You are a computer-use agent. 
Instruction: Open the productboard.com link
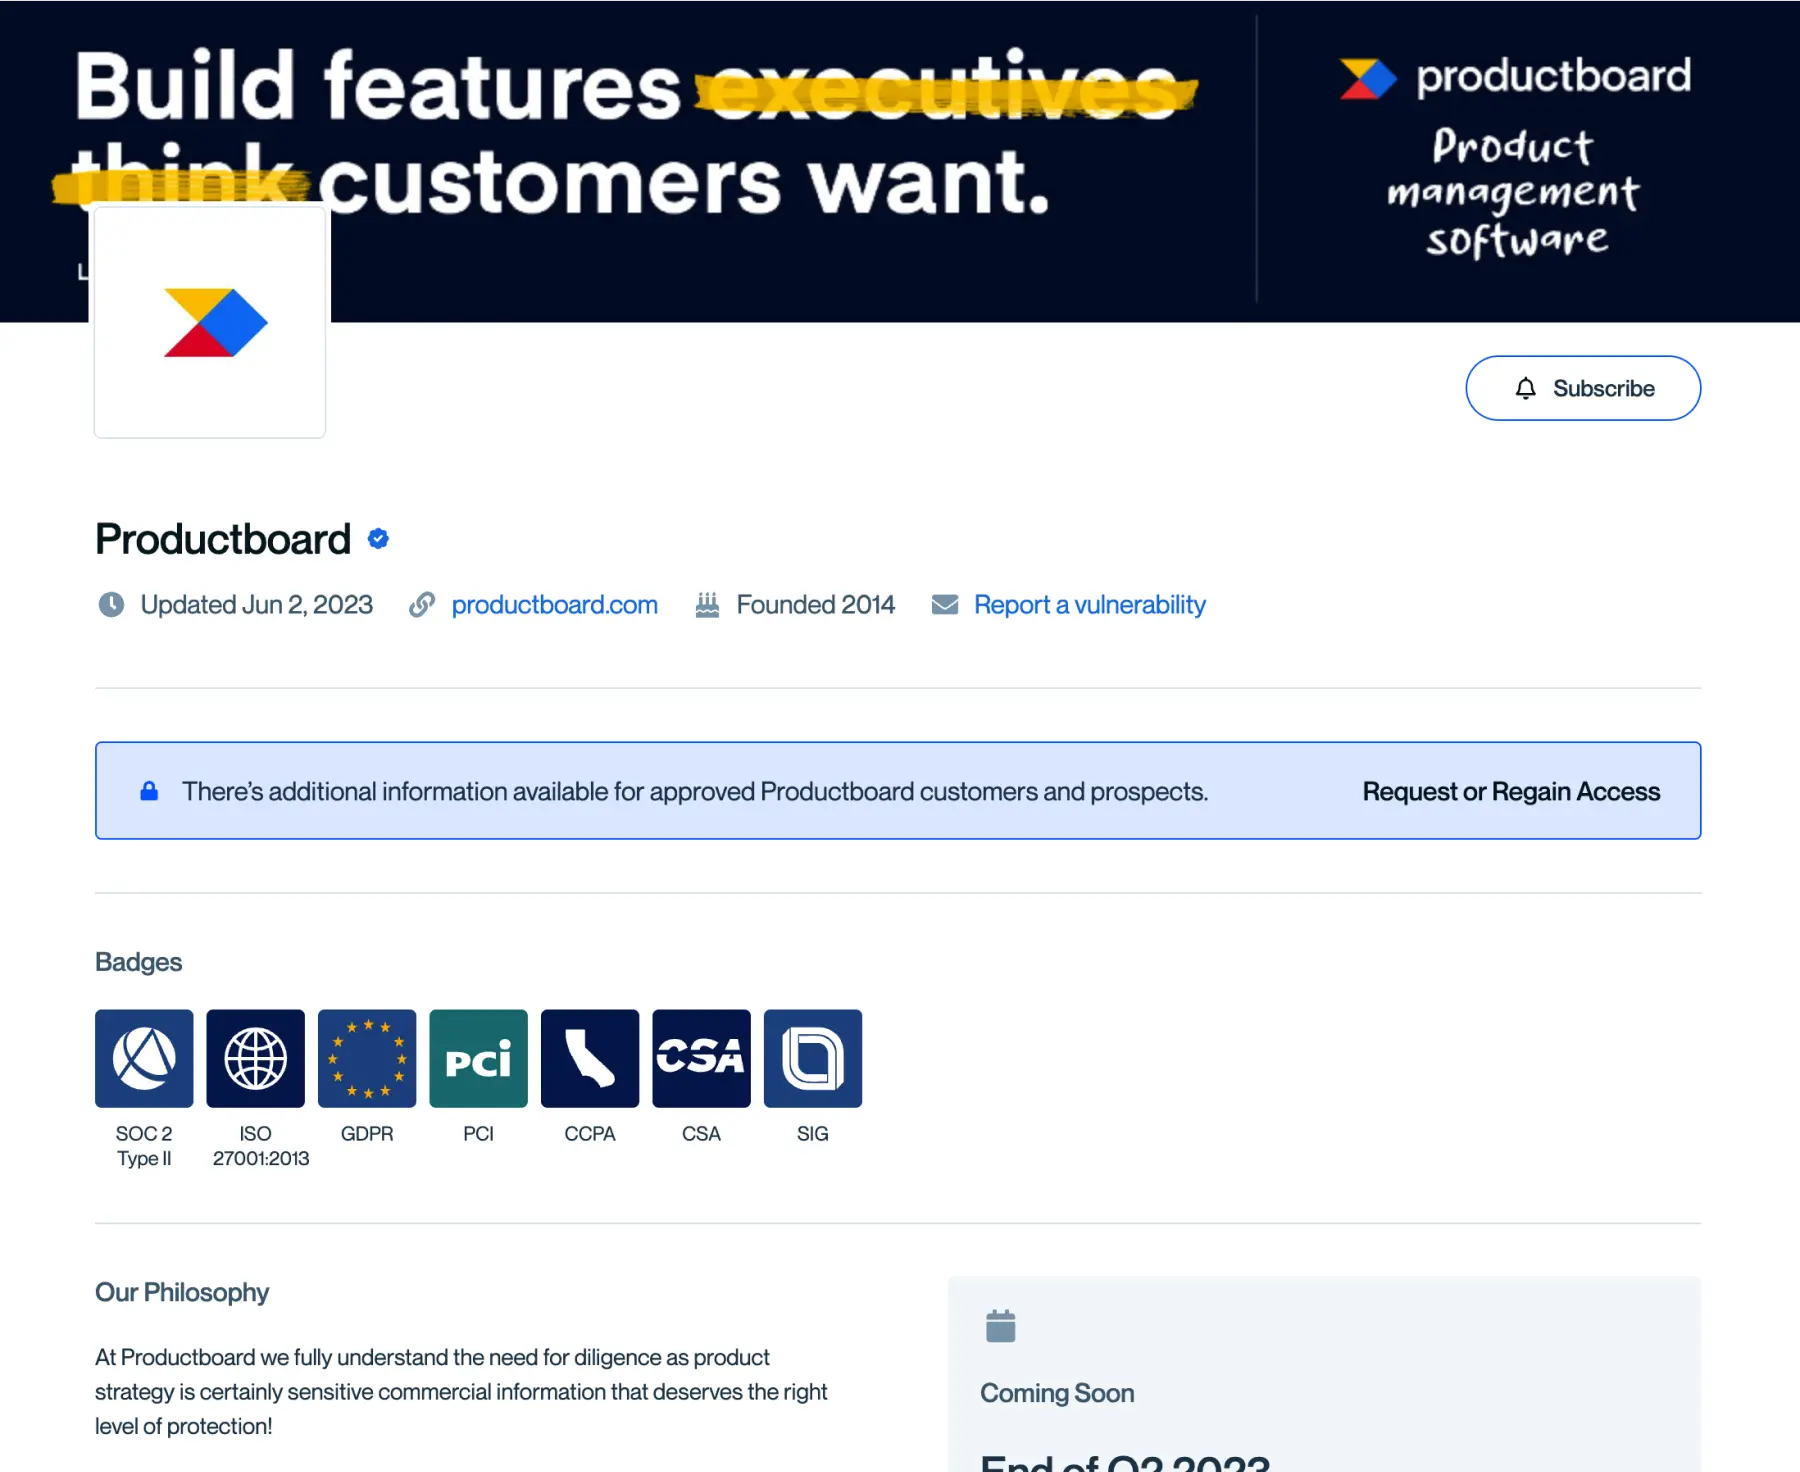coord(554,605)
